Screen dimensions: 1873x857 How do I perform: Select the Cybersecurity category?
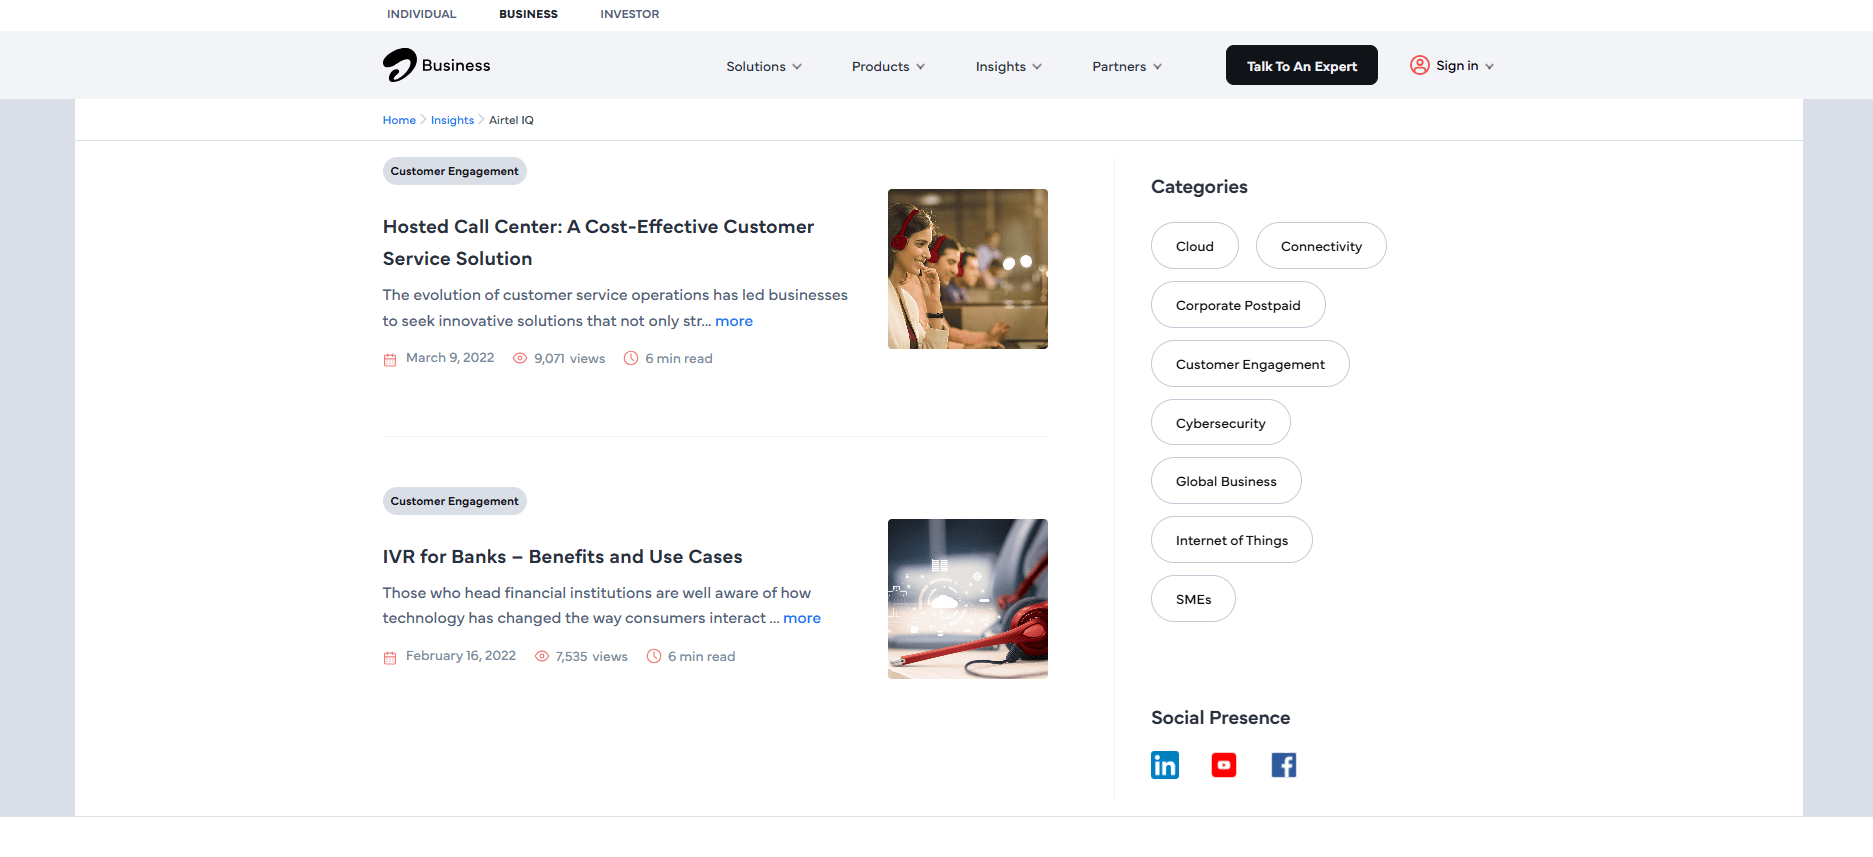tap(1221, 423)
